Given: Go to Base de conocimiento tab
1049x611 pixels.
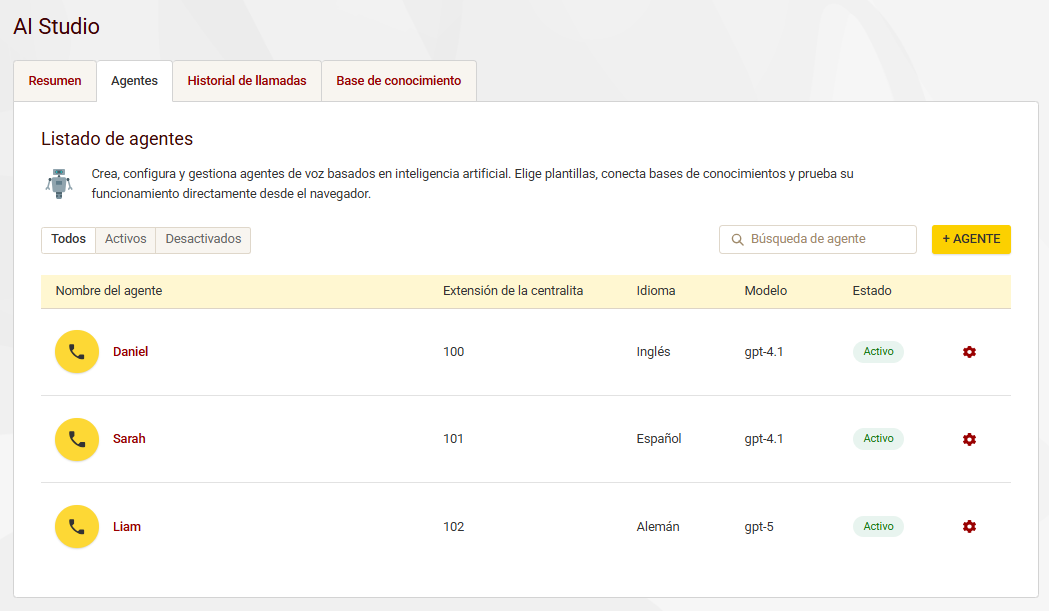Looking at the screenshot, I should pyautogui.click(x=398, y=81).
